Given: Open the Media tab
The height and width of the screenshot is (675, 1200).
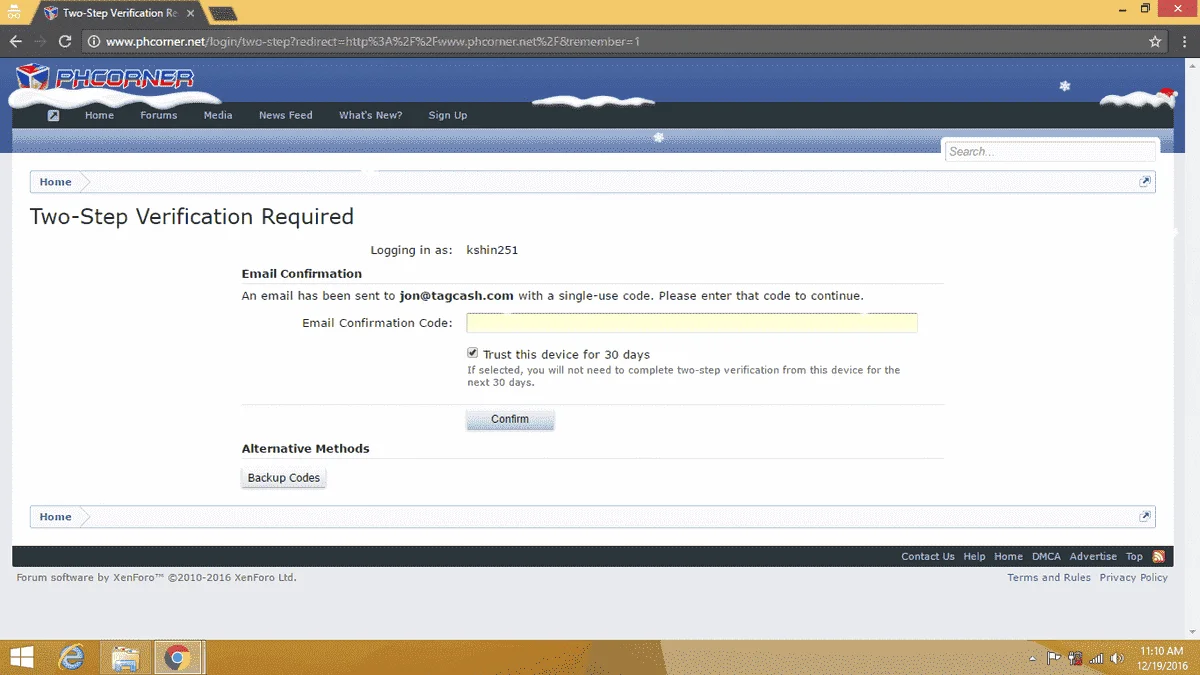Looking at the screenshot, I should [218, 115].
